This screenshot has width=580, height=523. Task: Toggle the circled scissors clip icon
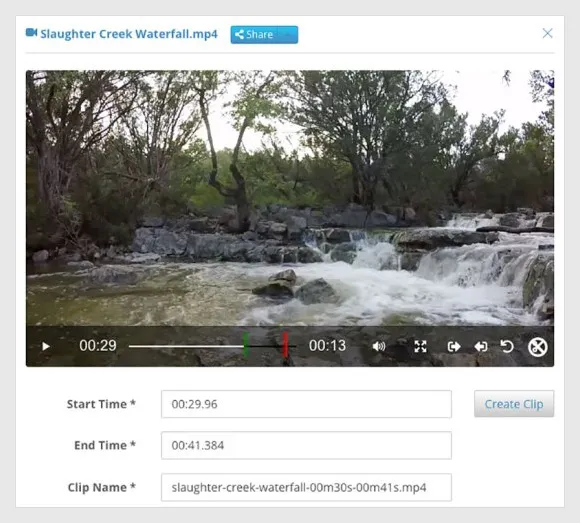click(x=537, y=347)
